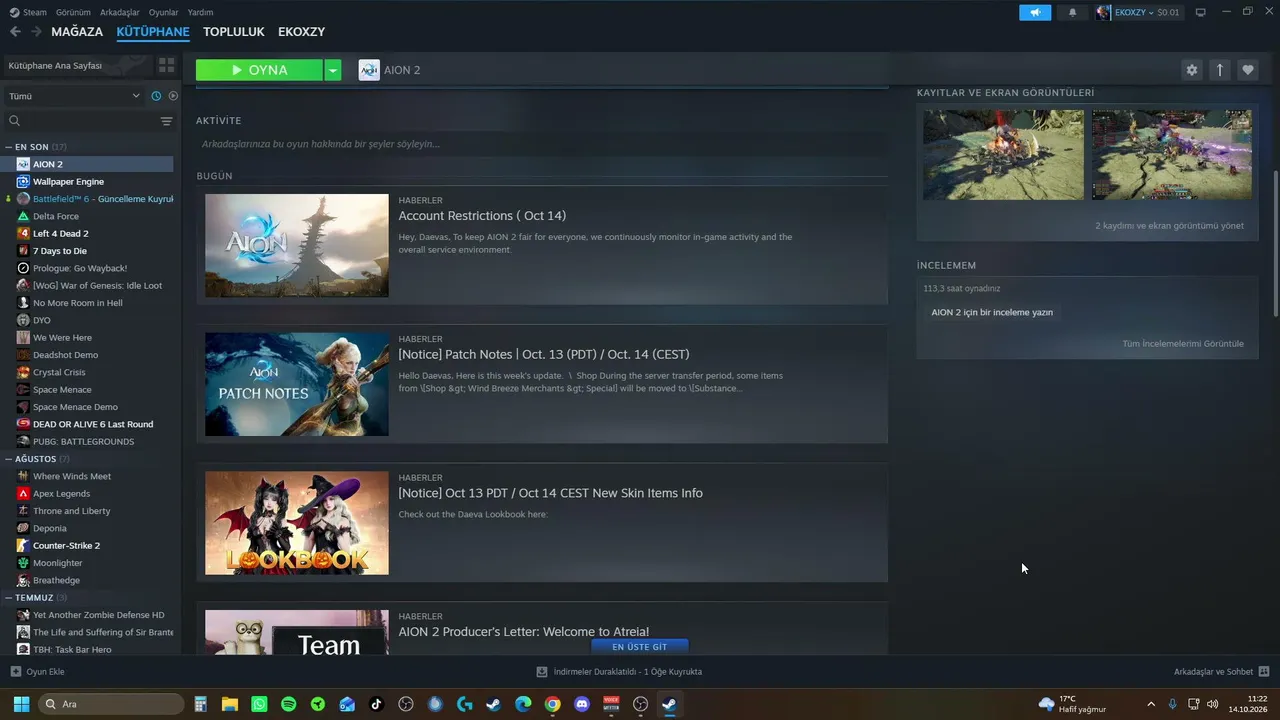1280x720 pixels.
Task: Collapse the AĞUSTOS category
Action: pos(9,459)
